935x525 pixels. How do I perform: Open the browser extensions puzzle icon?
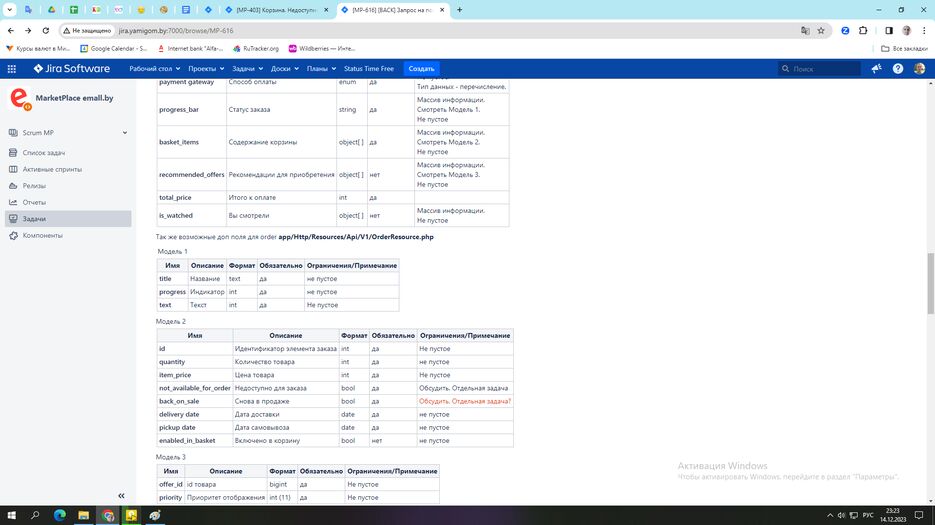(x=863, y=30)
